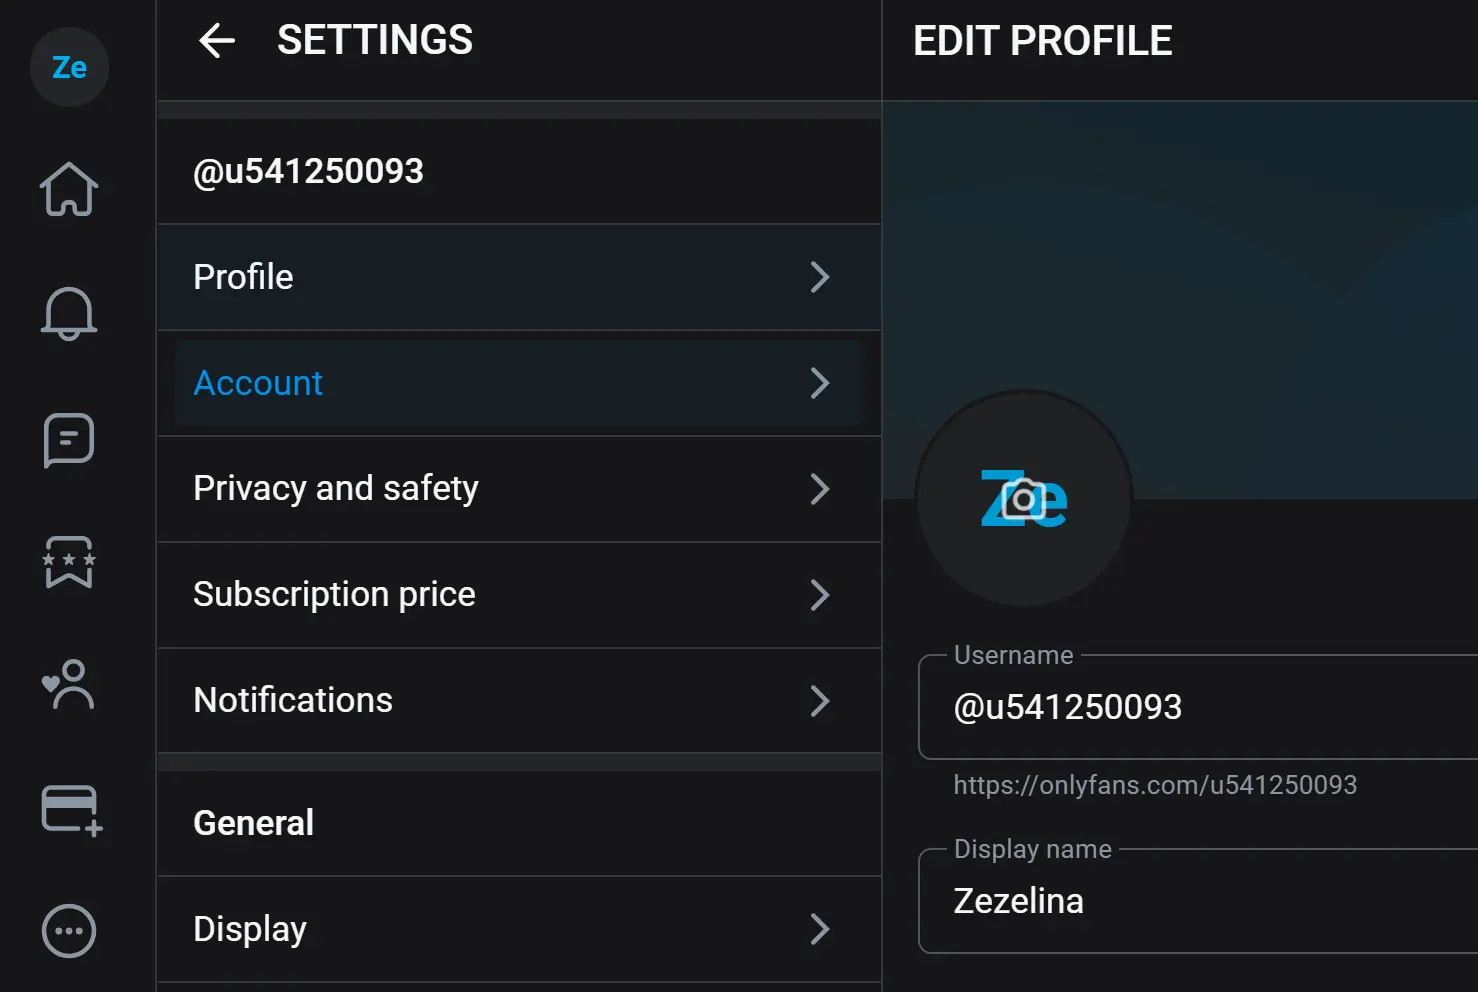
Task: Open the messages chat icon
Action: tap(68, 440)
